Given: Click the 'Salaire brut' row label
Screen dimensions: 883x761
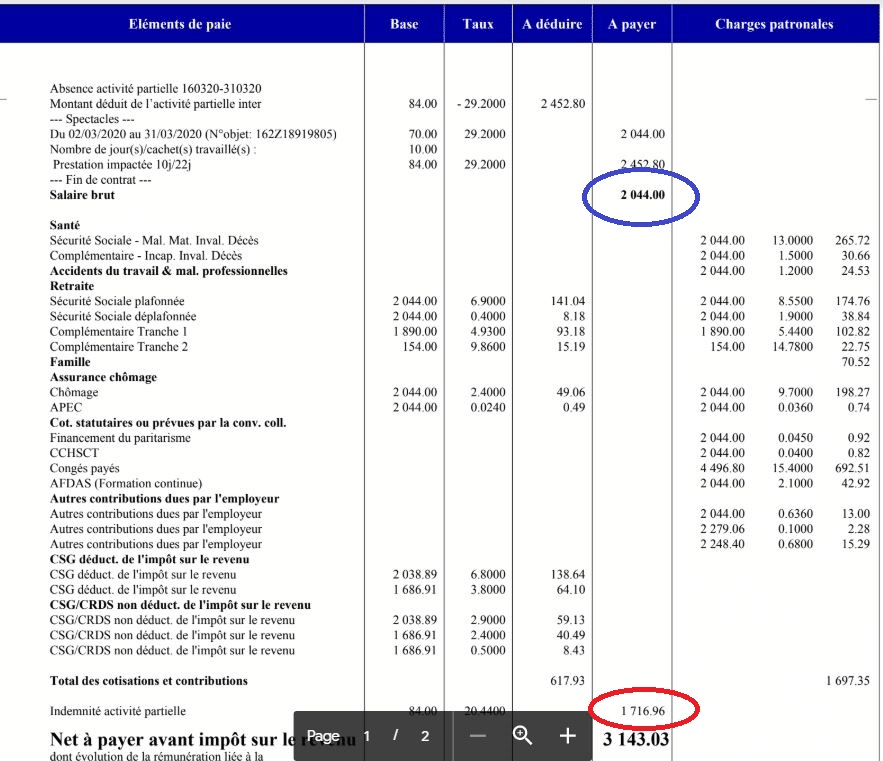Looking at the screenshot, I should tap(82, 195).
